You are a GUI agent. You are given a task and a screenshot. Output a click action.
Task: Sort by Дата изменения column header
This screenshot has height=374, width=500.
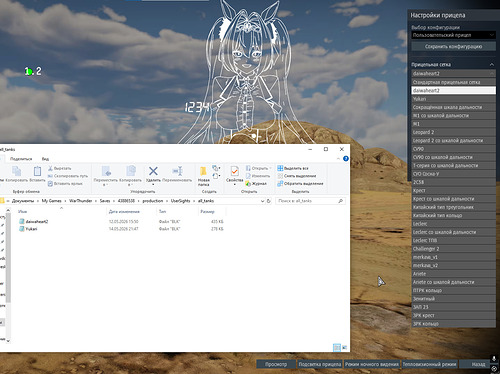[x=124, y=211]
